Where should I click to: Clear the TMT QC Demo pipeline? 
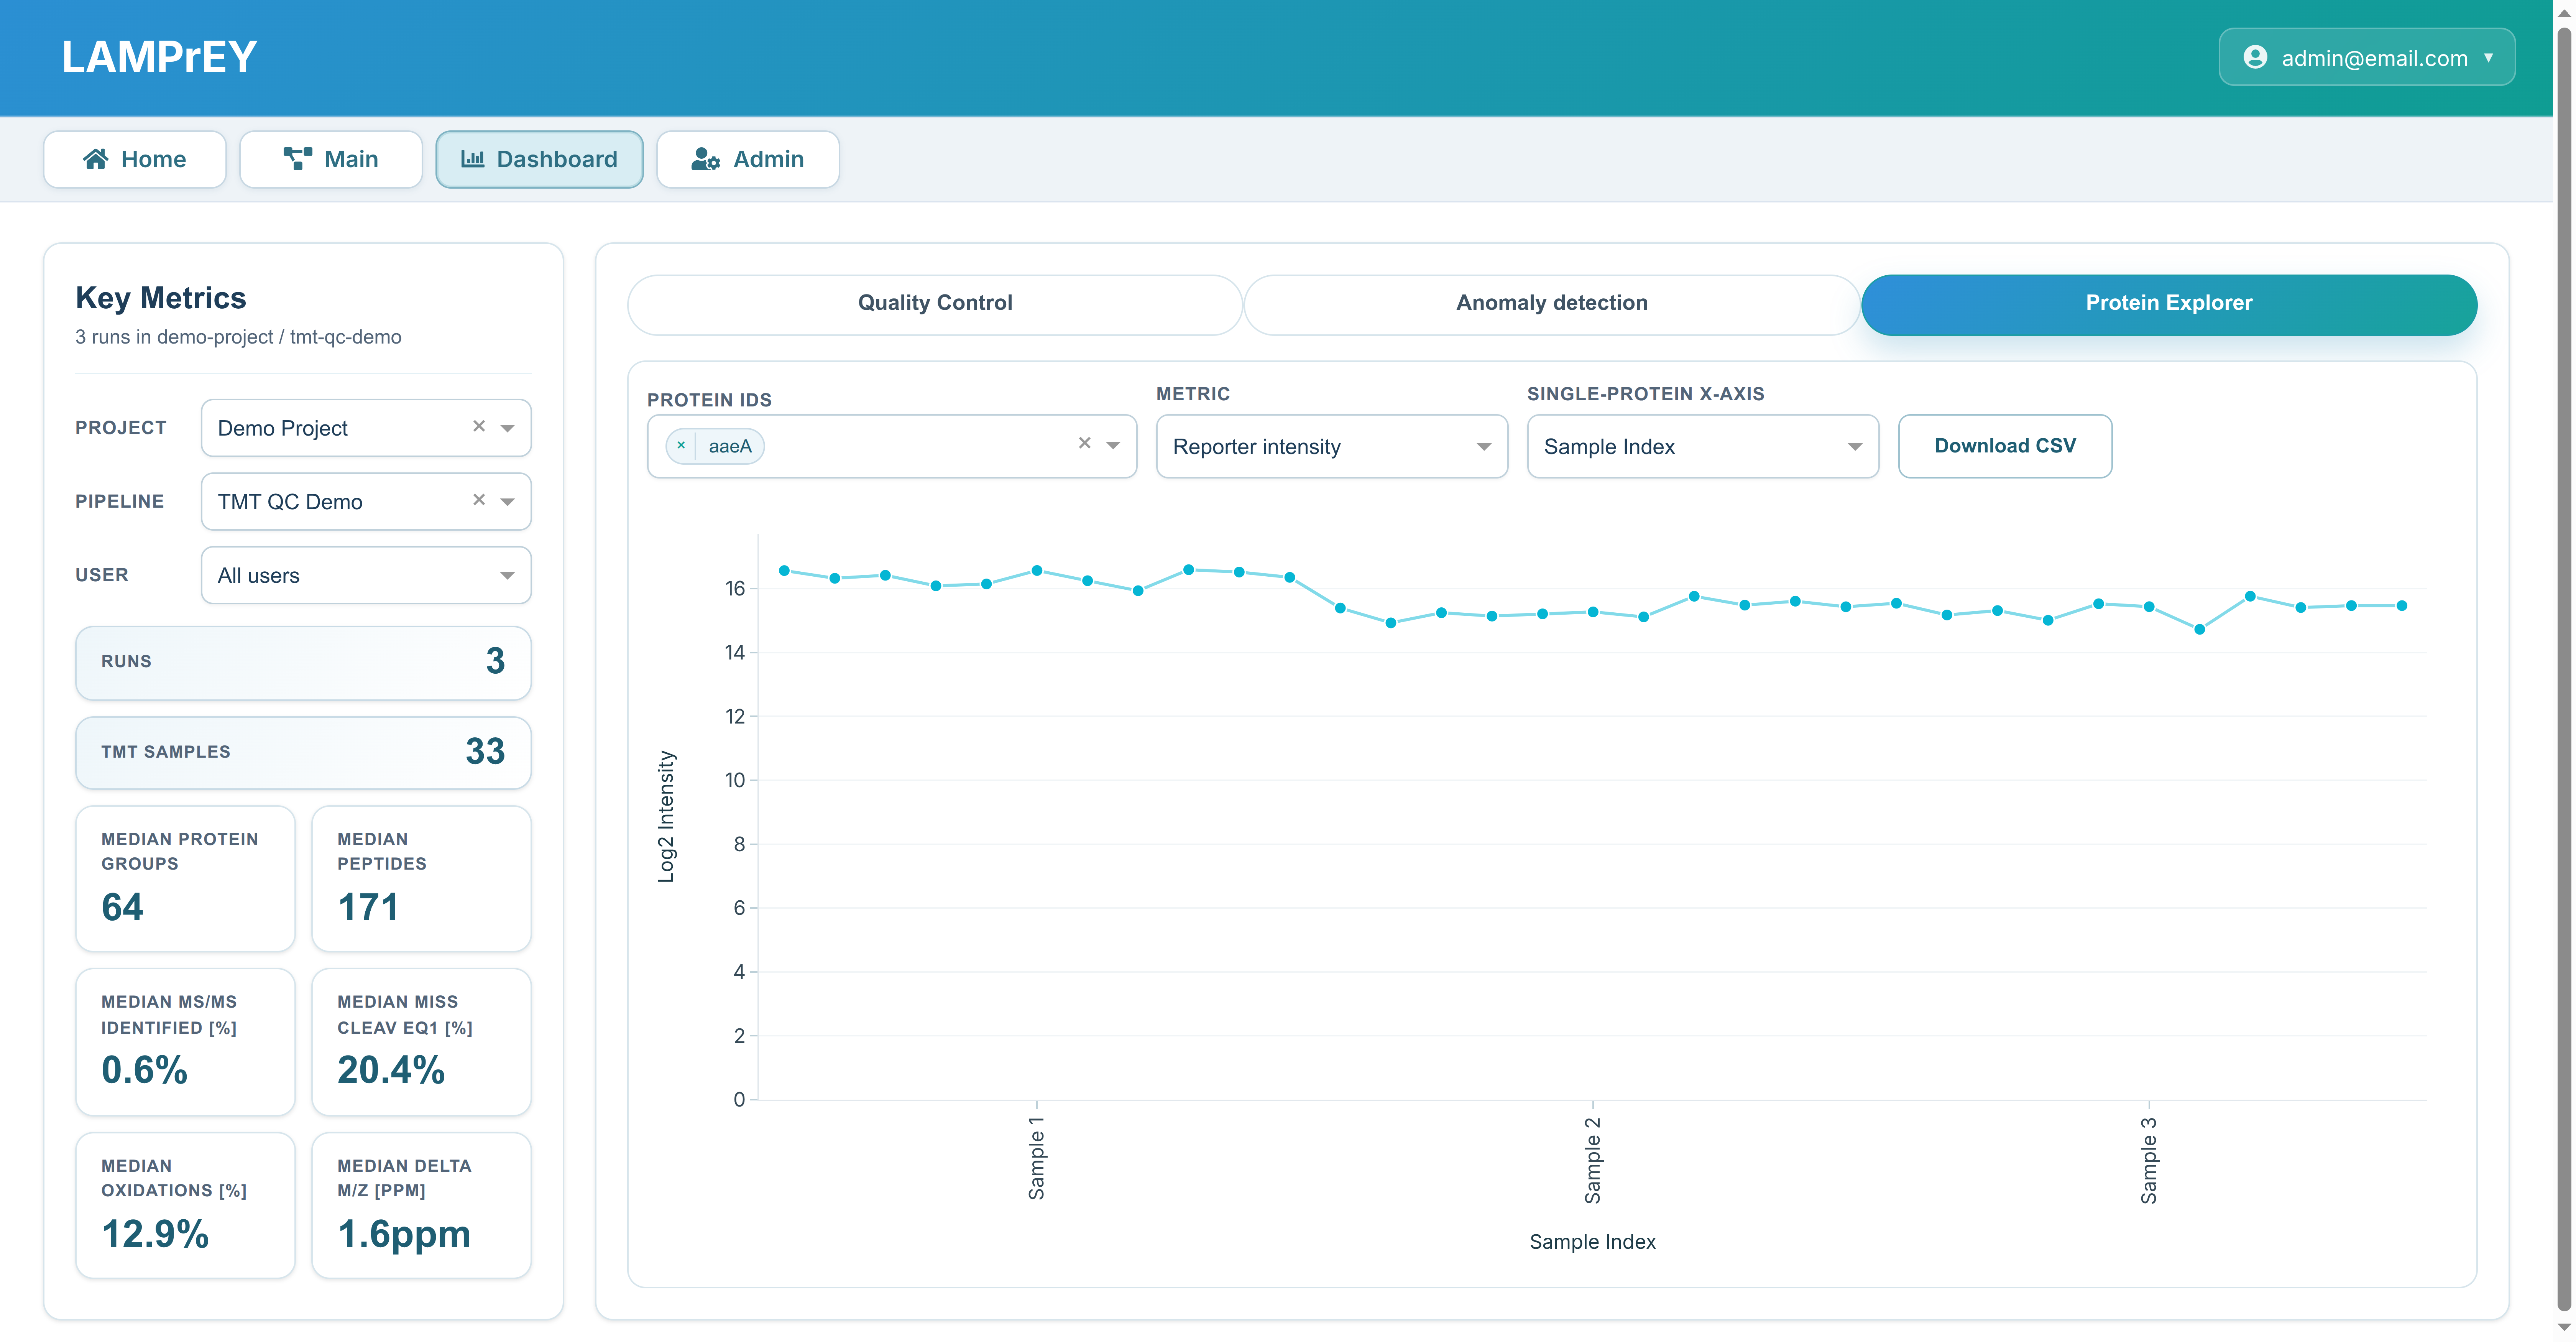tap(479, 500)
